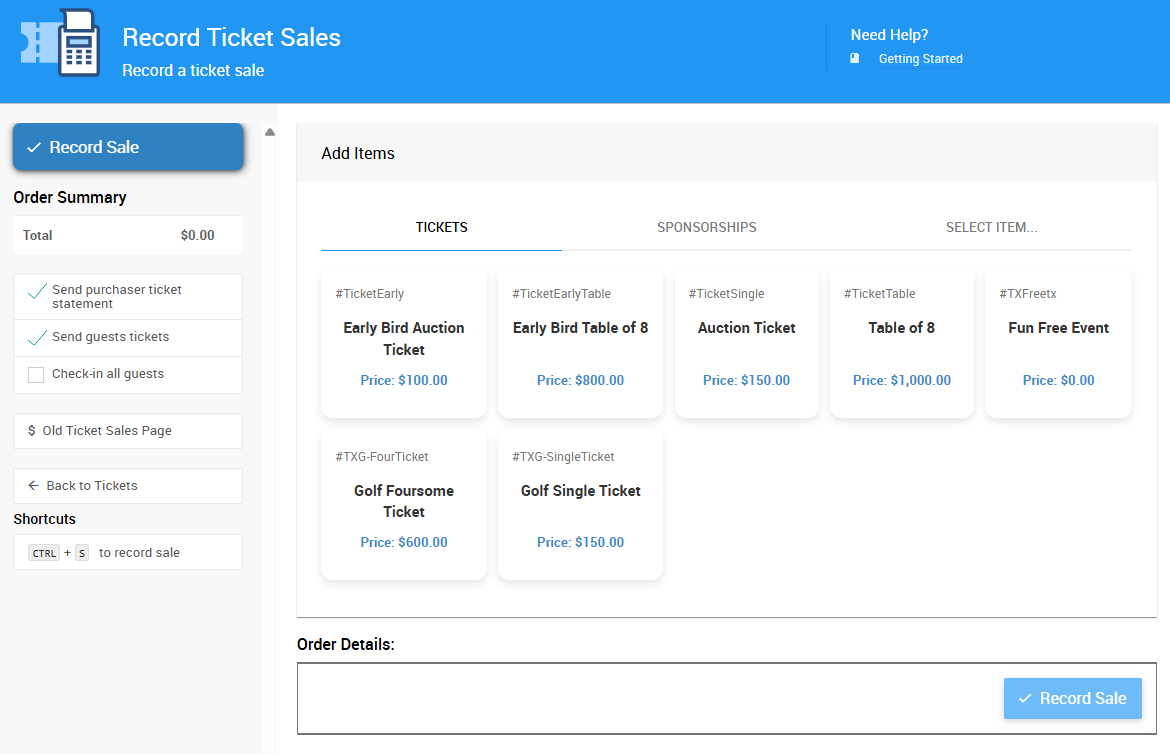The image size is (1170, 754).
Task: Click the CTRL key badge in Shortcuts
Action: [43, 552]
